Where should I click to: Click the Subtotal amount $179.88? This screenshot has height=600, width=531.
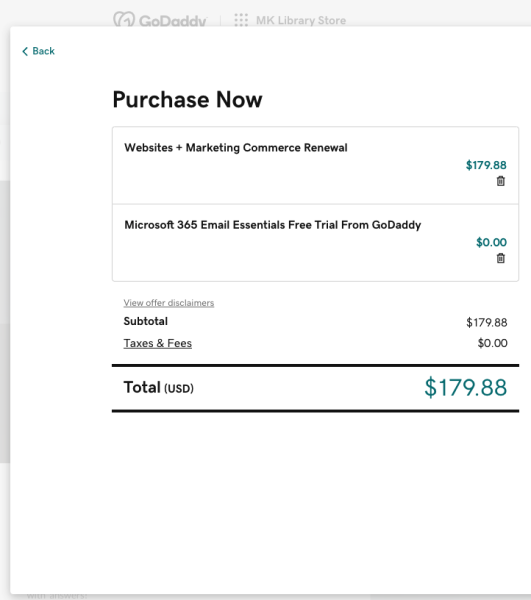click(487, 323)
